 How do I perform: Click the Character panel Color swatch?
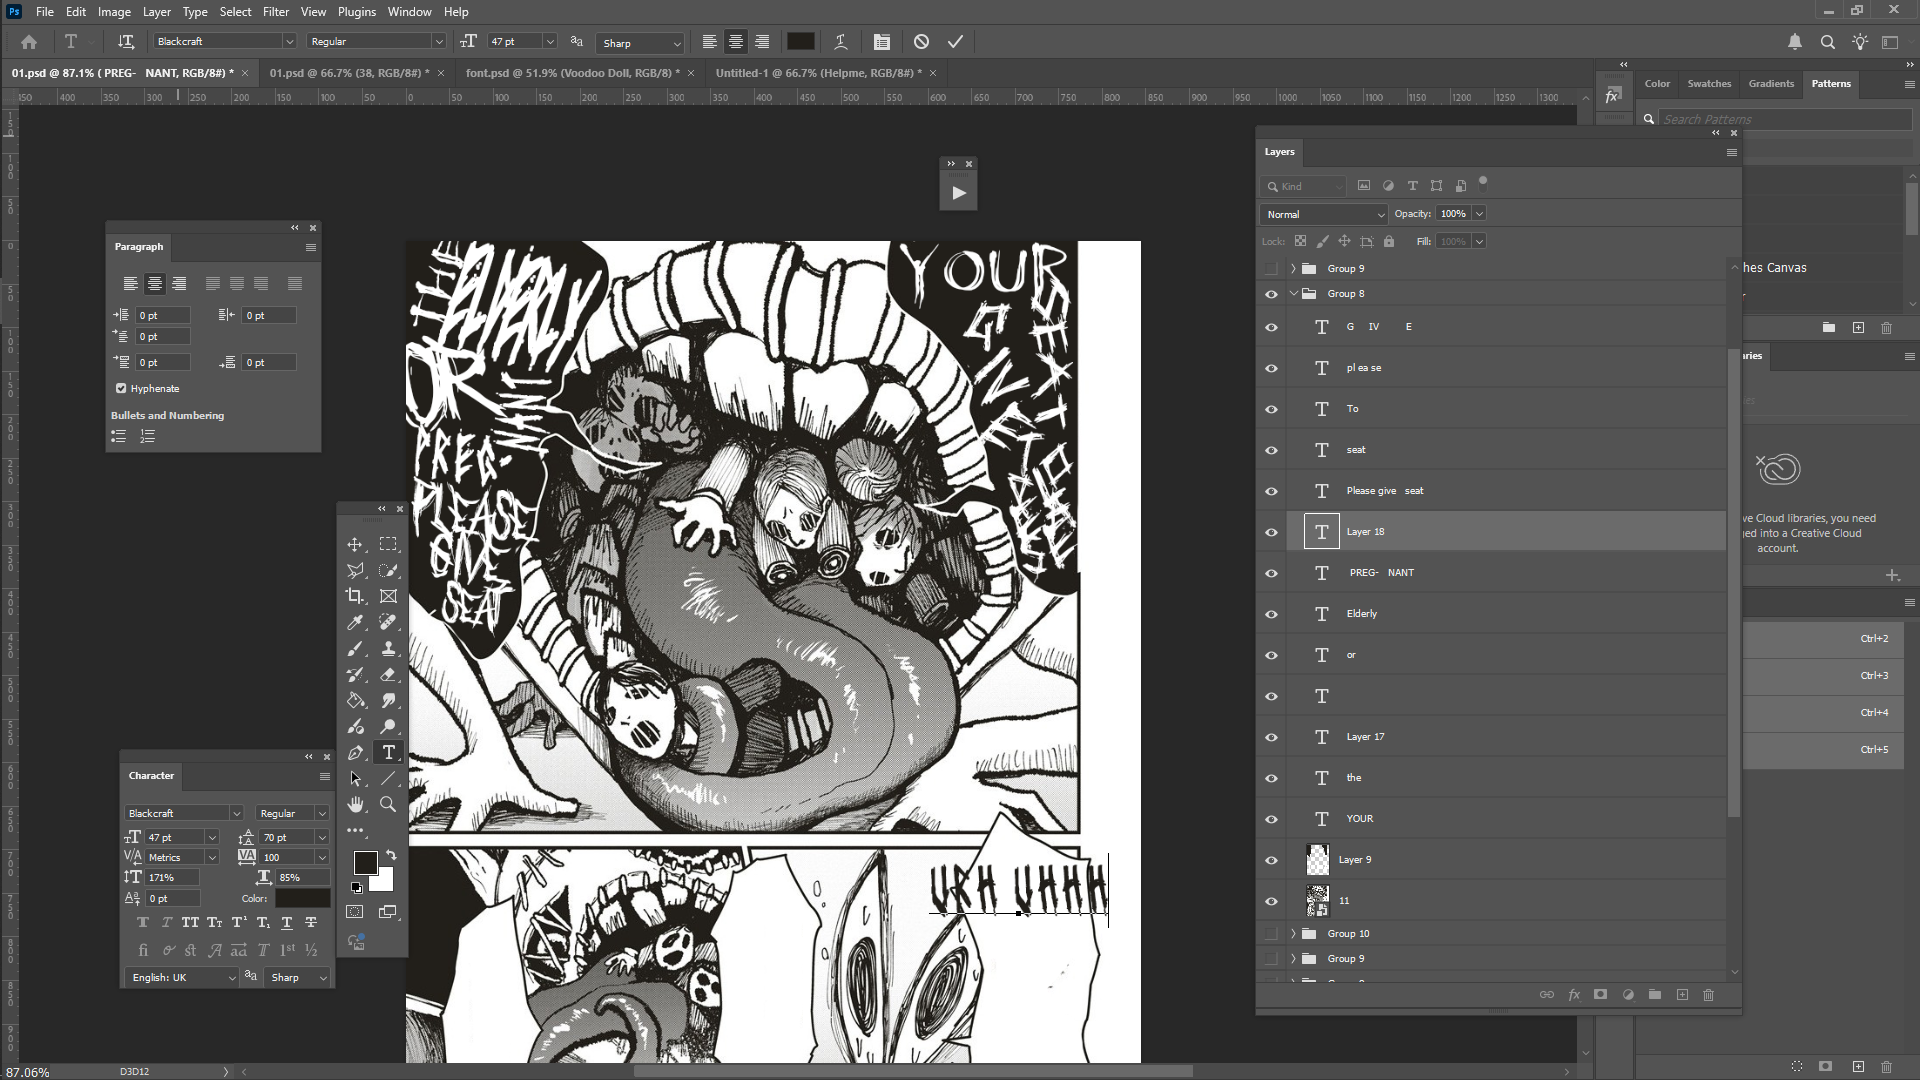pyautogui.click(x=302, y=899)
